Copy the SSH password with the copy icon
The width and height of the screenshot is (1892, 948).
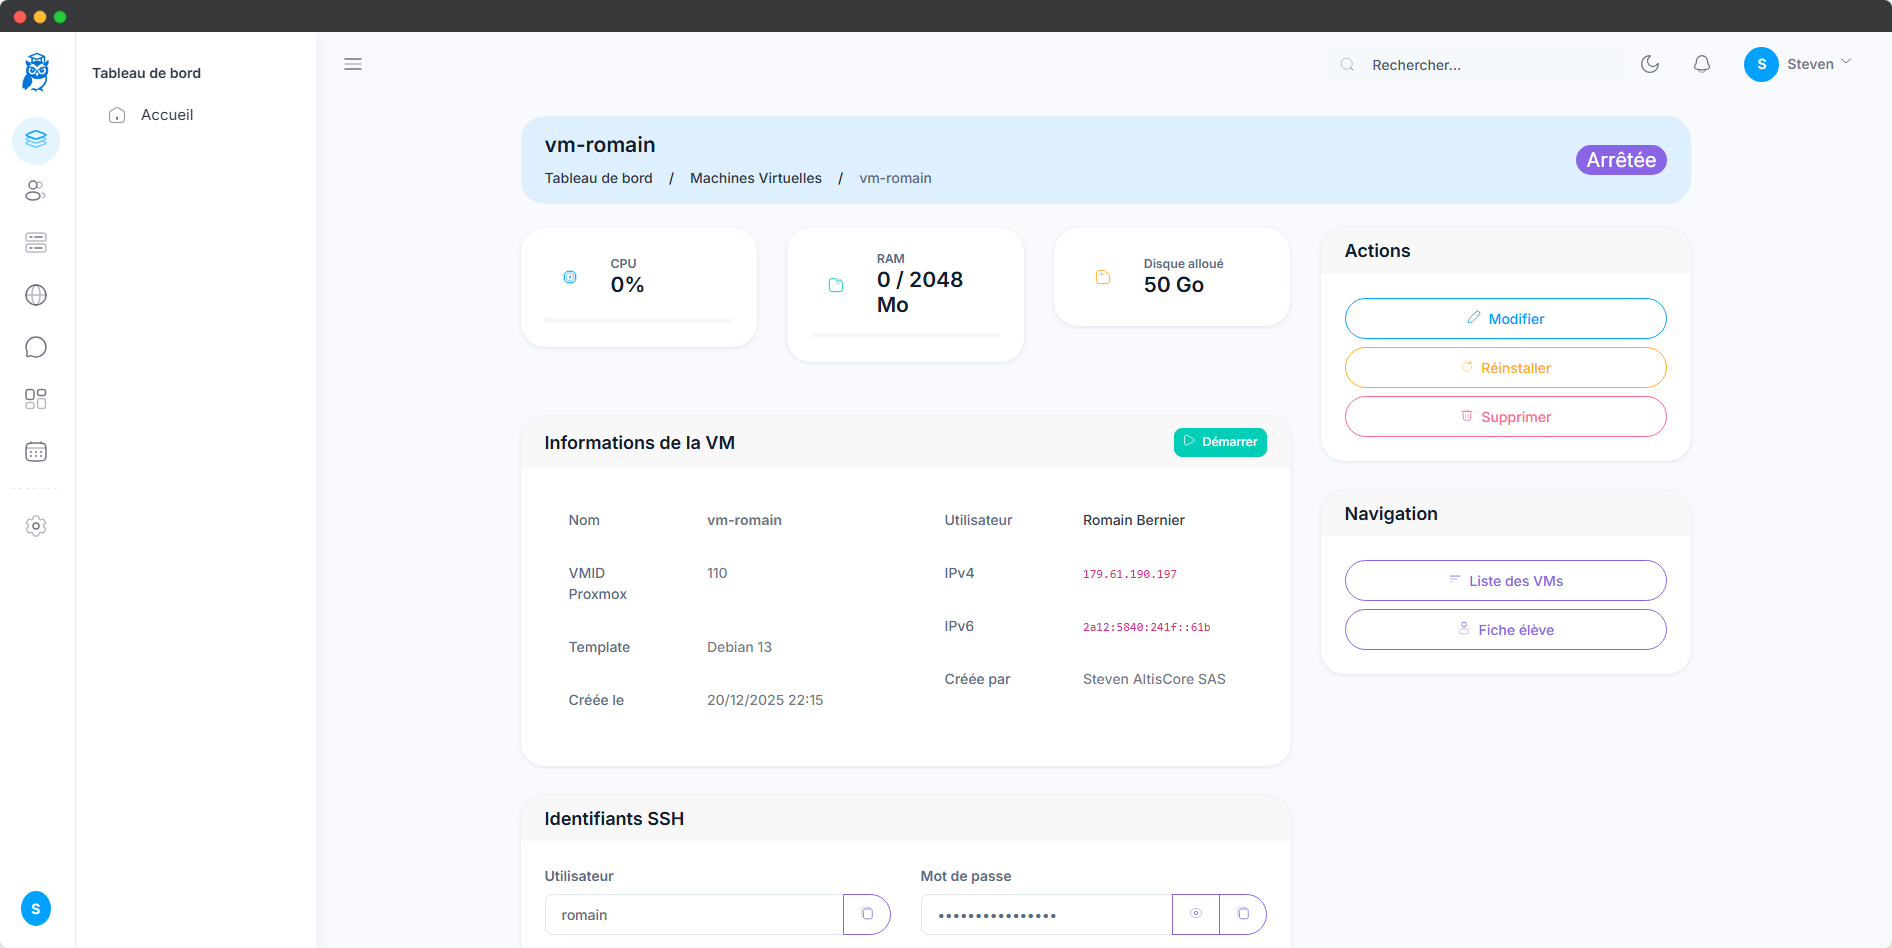coord(1243,914)
